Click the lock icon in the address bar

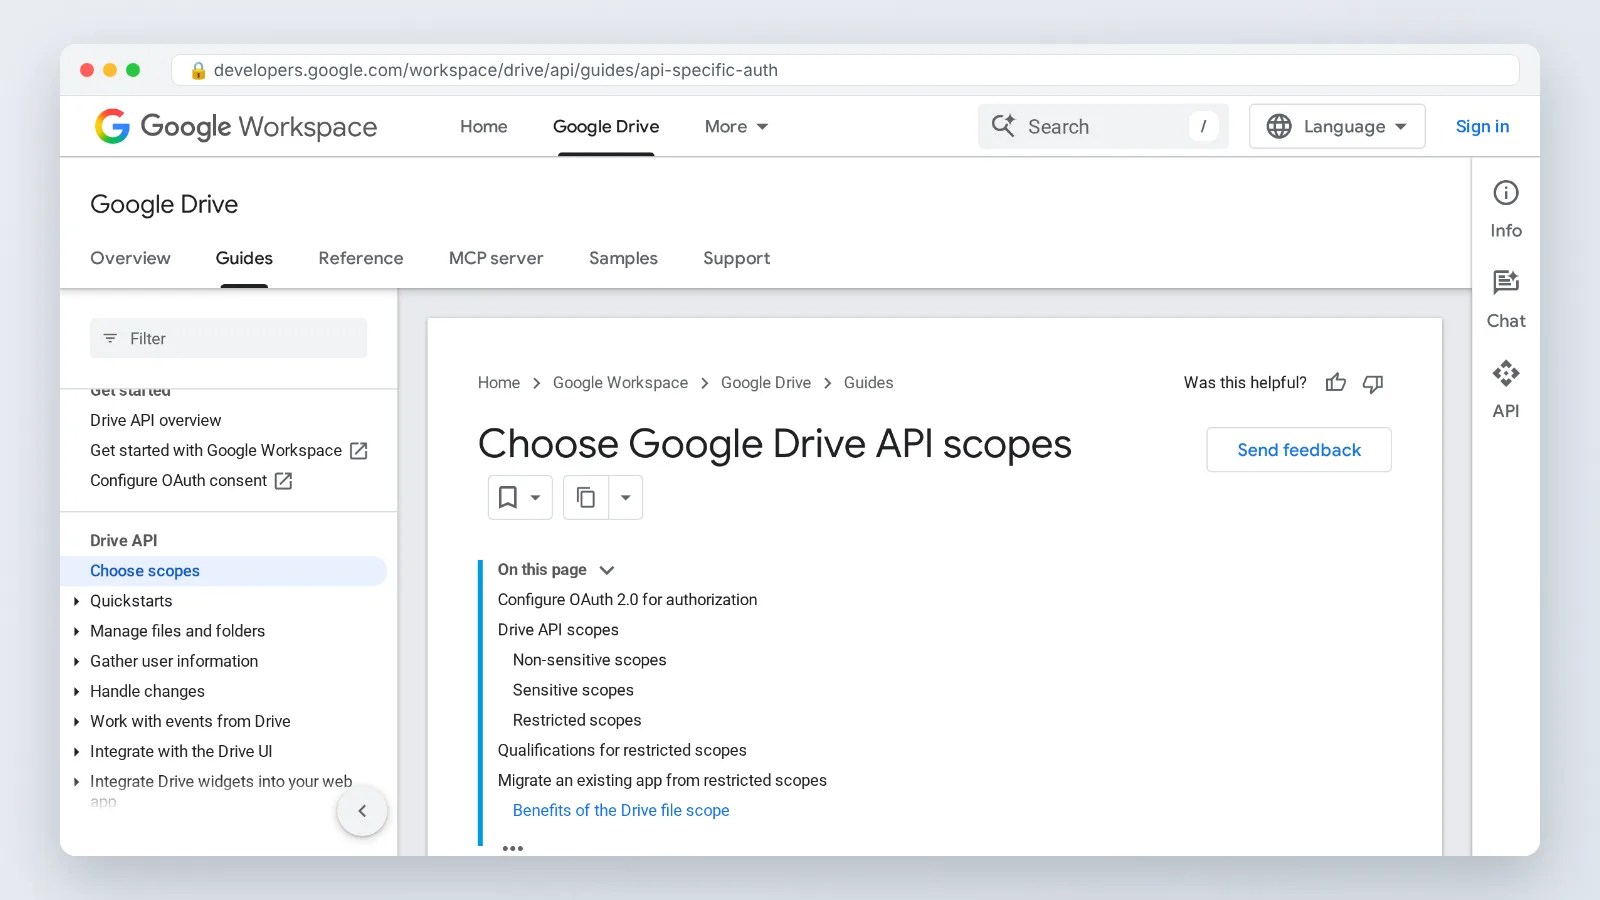point(198,70)
